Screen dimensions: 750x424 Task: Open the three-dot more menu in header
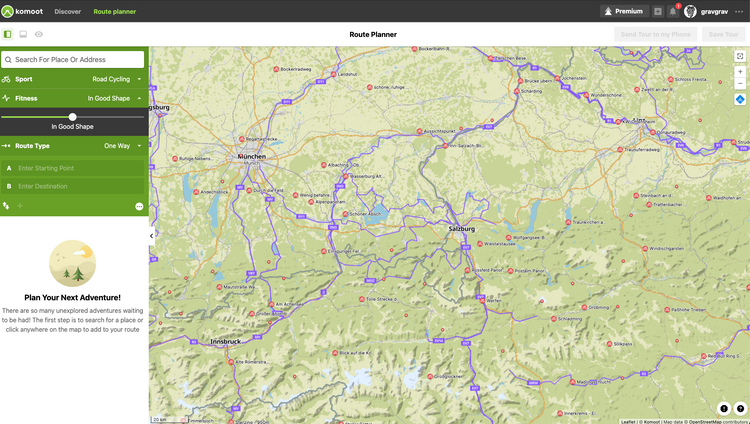click(x=739, y=11)
